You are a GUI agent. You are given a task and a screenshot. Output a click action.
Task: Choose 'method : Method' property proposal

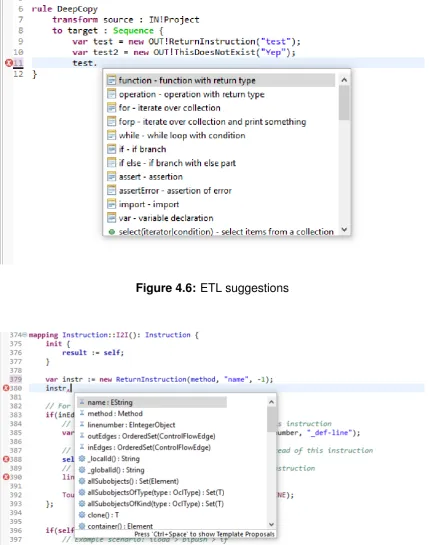pyautogui.click(x=115, y=414)
